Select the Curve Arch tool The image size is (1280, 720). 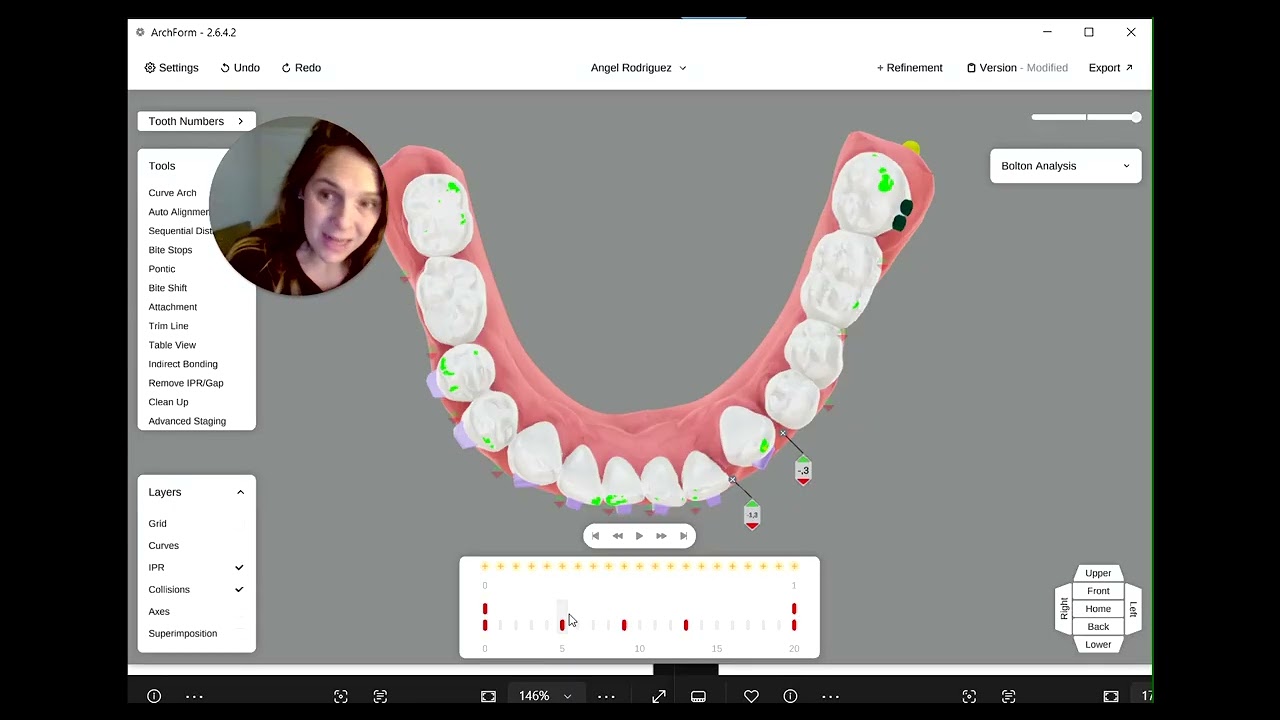(172, 193)
